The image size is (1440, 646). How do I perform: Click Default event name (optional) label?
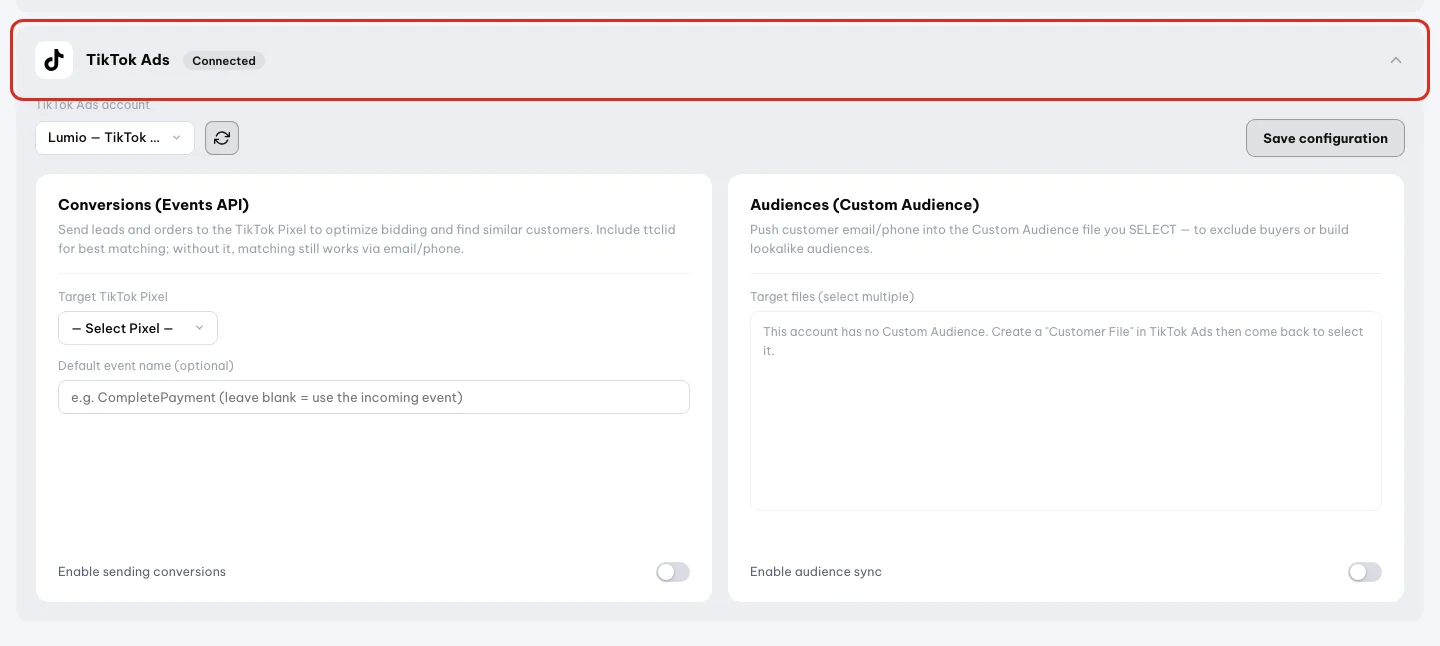146,366
